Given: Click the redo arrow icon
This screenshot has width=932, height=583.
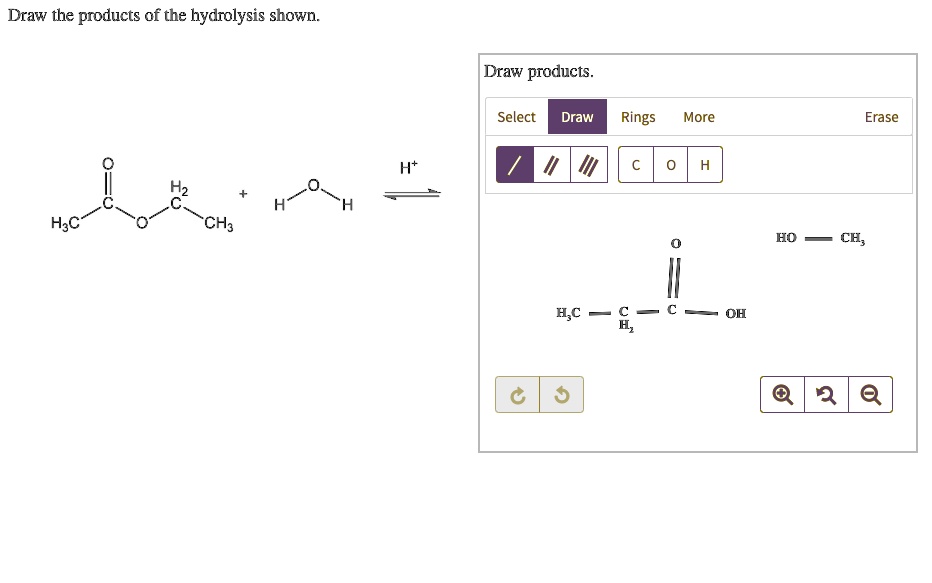Looking at the screenshot, I should (517, 394).
